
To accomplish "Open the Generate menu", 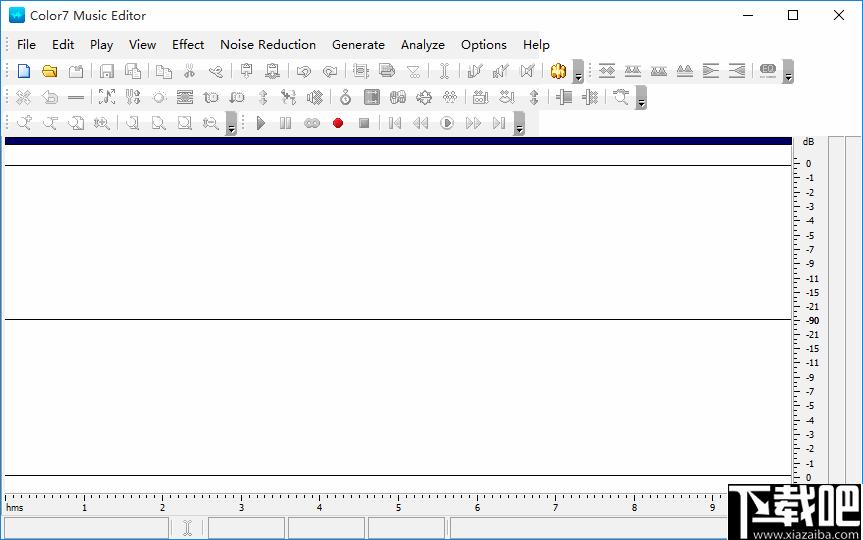I will (x=358, y=45).
